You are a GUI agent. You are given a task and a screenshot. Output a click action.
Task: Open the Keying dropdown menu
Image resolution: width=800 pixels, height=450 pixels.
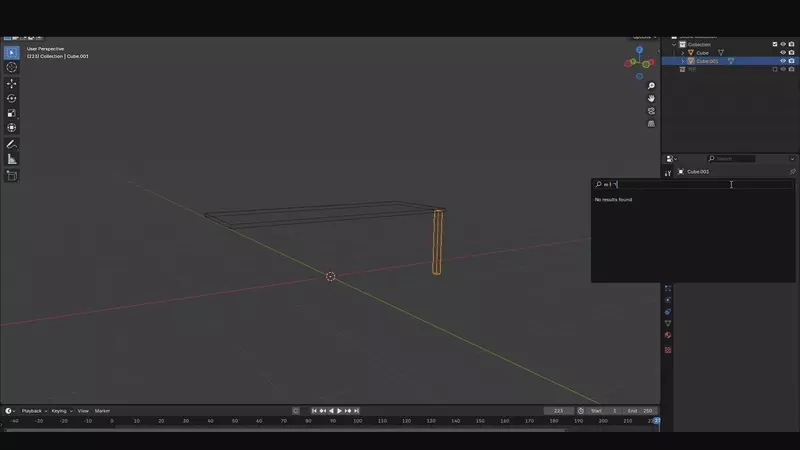click(62, 411)
